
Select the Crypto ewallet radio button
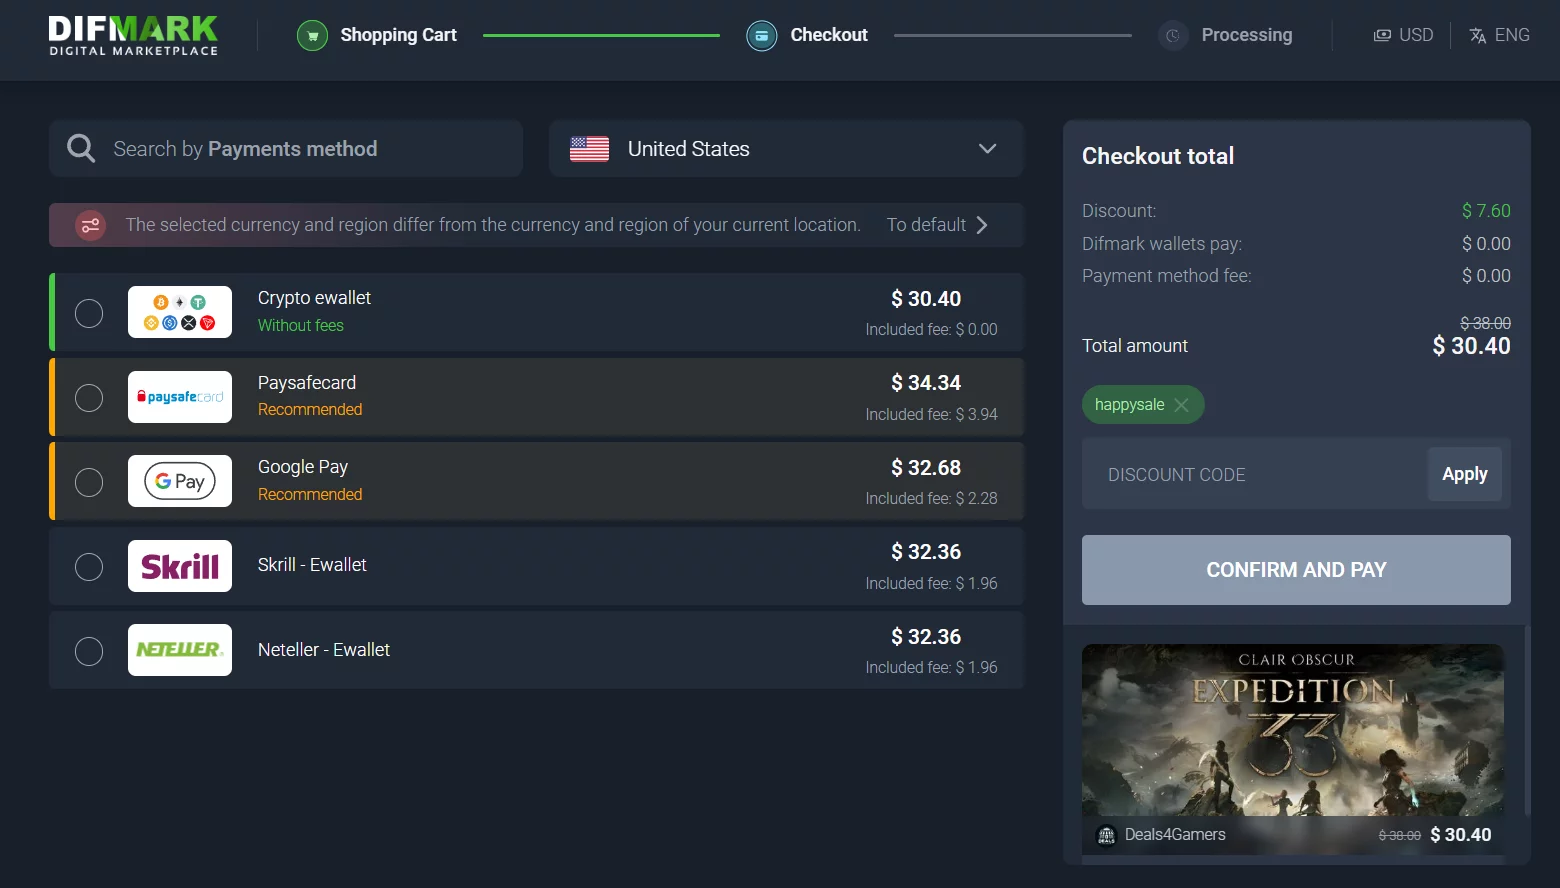coord(89,313)
